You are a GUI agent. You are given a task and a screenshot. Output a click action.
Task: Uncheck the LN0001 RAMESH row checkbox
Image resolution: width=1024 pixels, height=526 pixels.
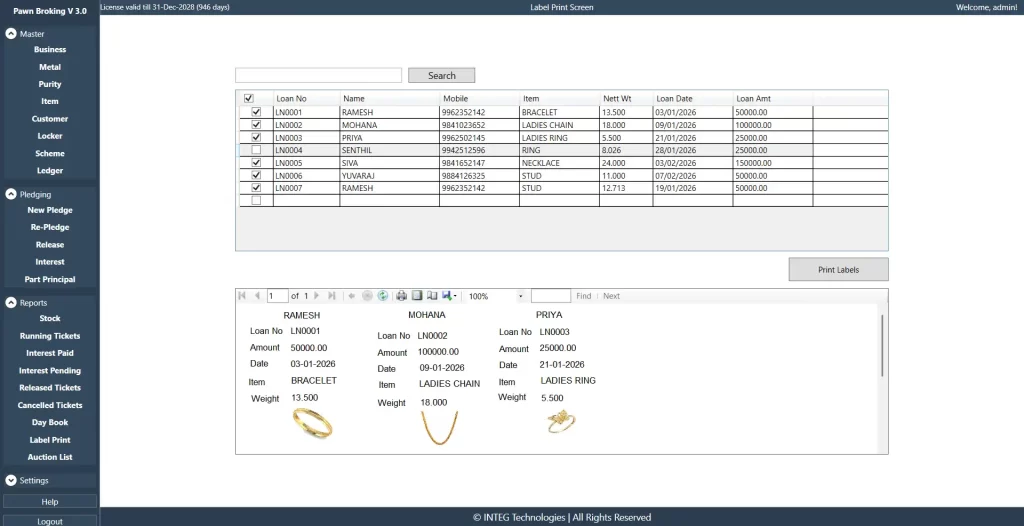256,112
